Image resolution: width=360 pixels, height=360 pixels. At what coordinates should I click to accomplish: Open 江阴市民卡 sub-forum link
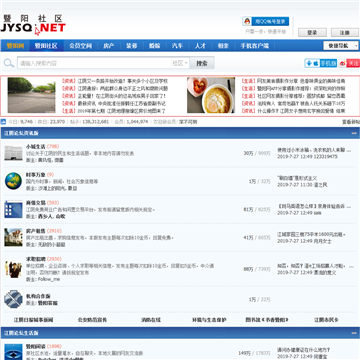(326, 320)
